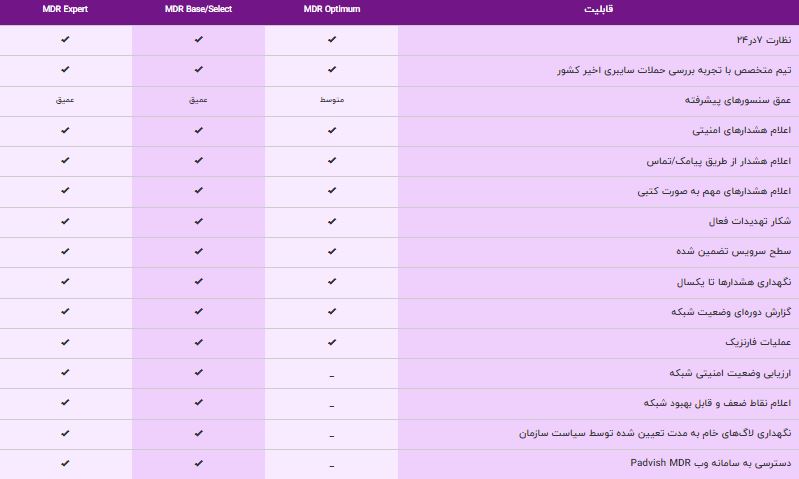Click MDR Optimum dash for ارزیابی وضعیت امنیتی شبکه
Image resolution: width=799 pixels, height=479 pixels.
pyautogui.click(x=331, y=373)
